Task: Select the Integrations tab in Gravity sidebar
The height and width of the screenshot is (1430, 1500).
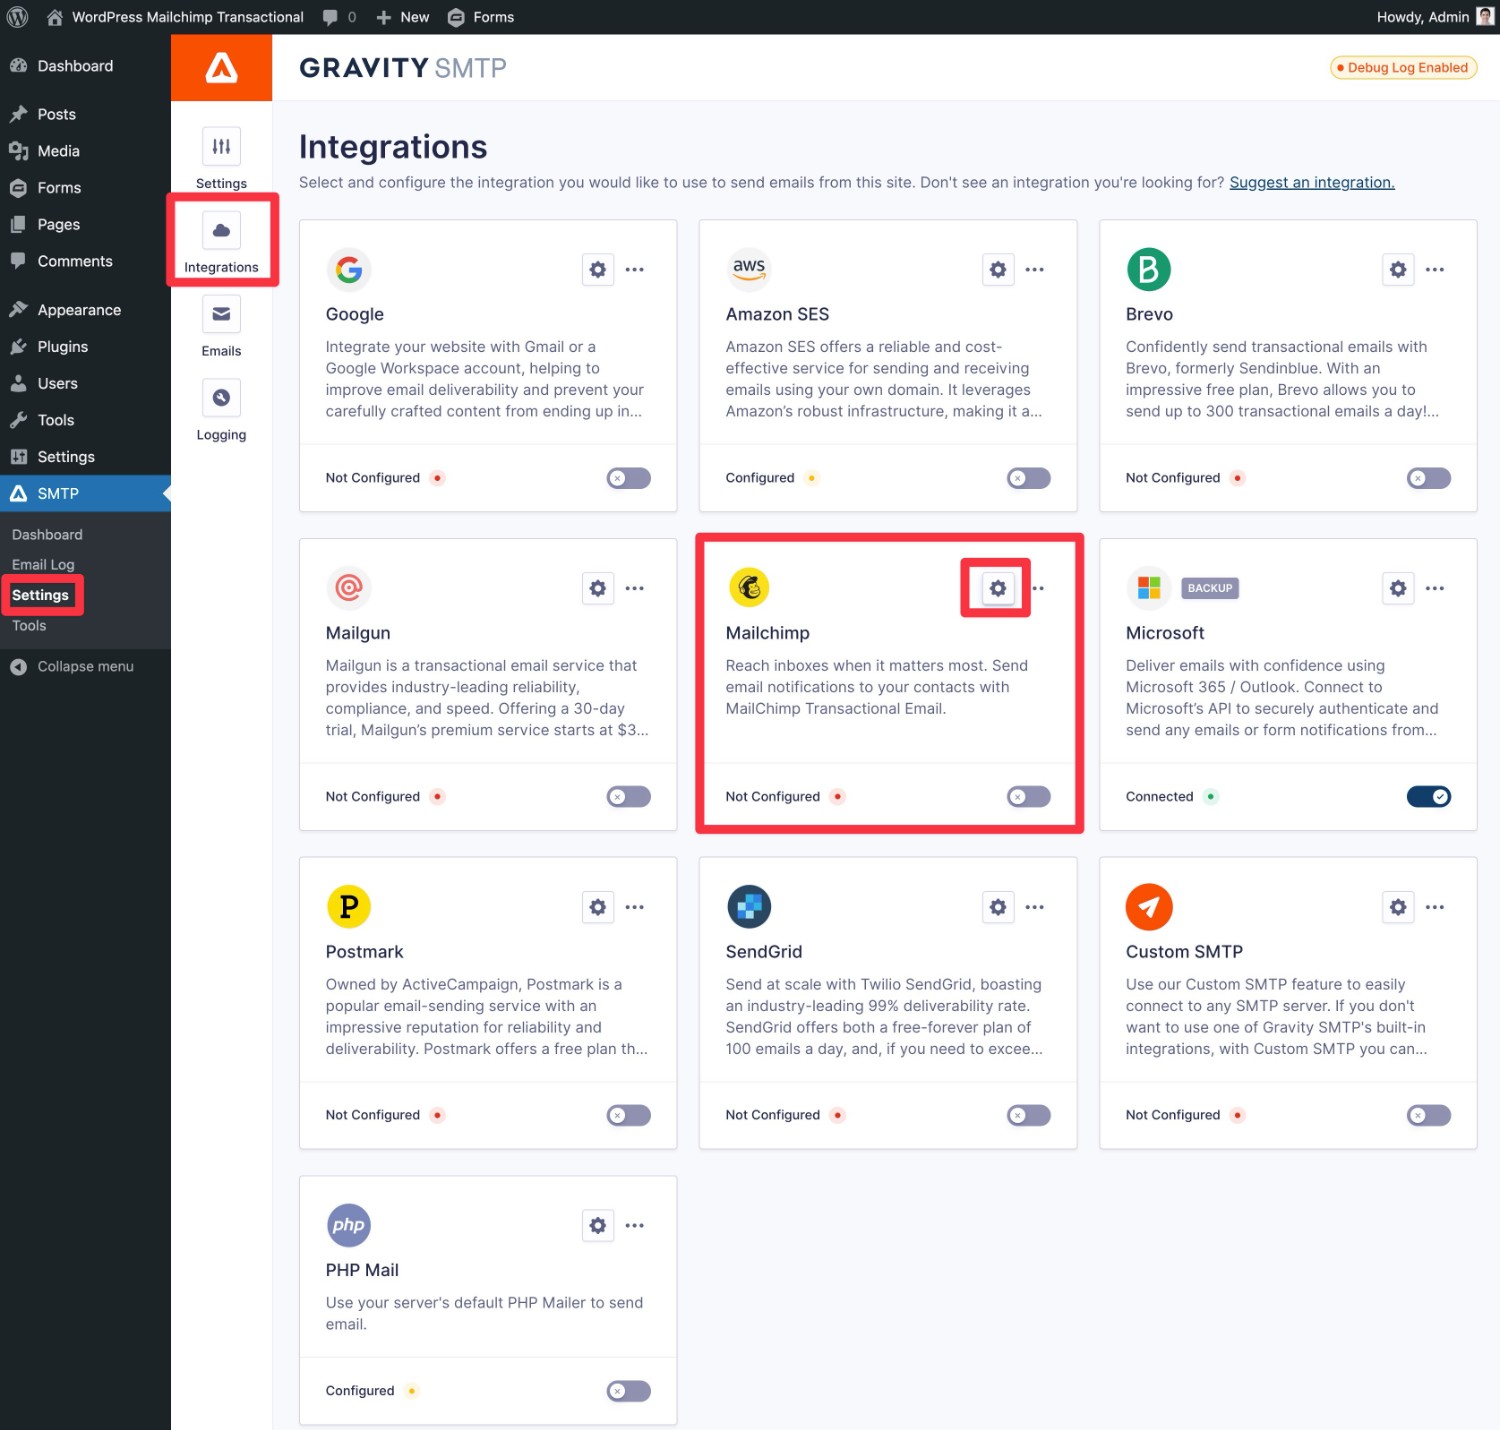Action: pos(221,243)
